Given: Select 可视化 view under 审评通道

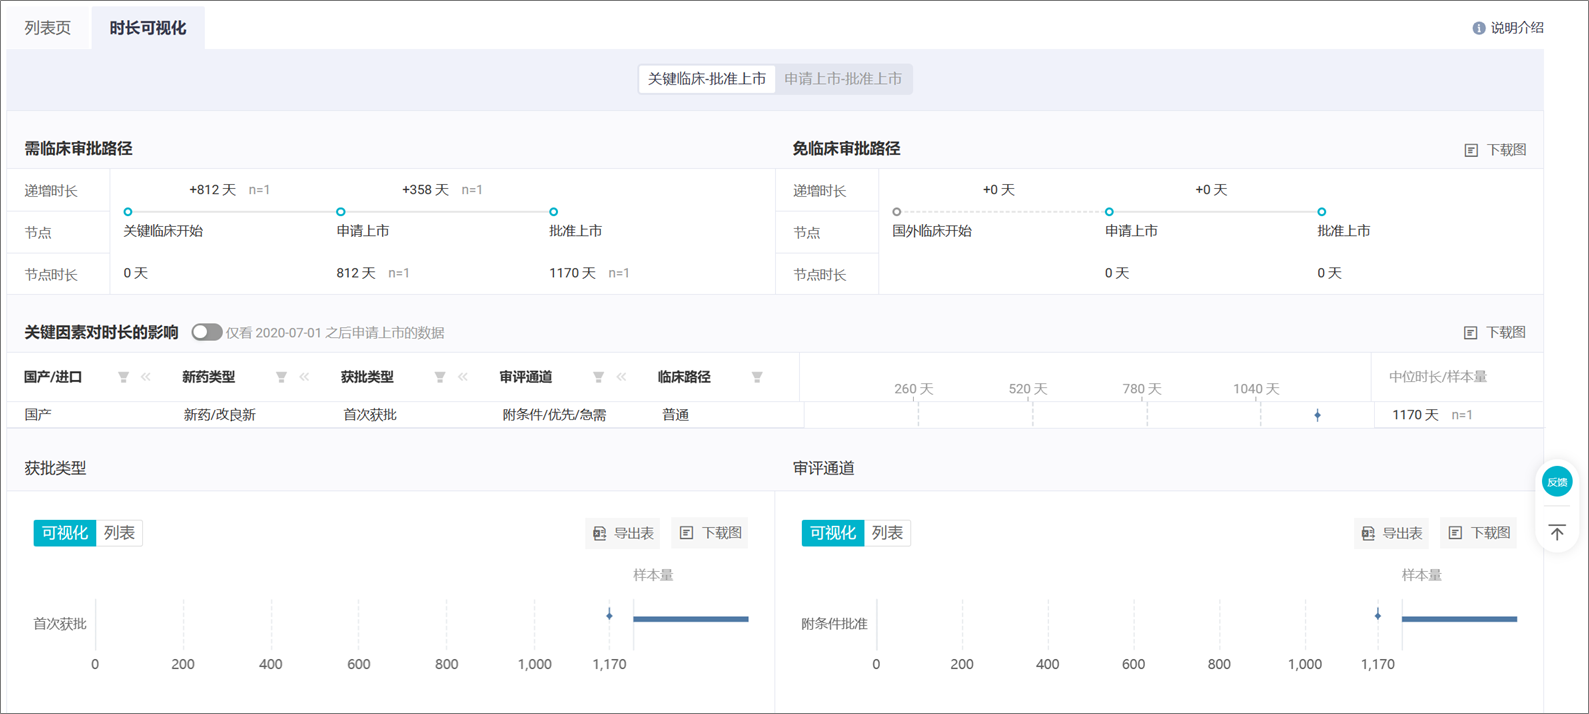Looking at the screenshot, I should tap(833, 533).
